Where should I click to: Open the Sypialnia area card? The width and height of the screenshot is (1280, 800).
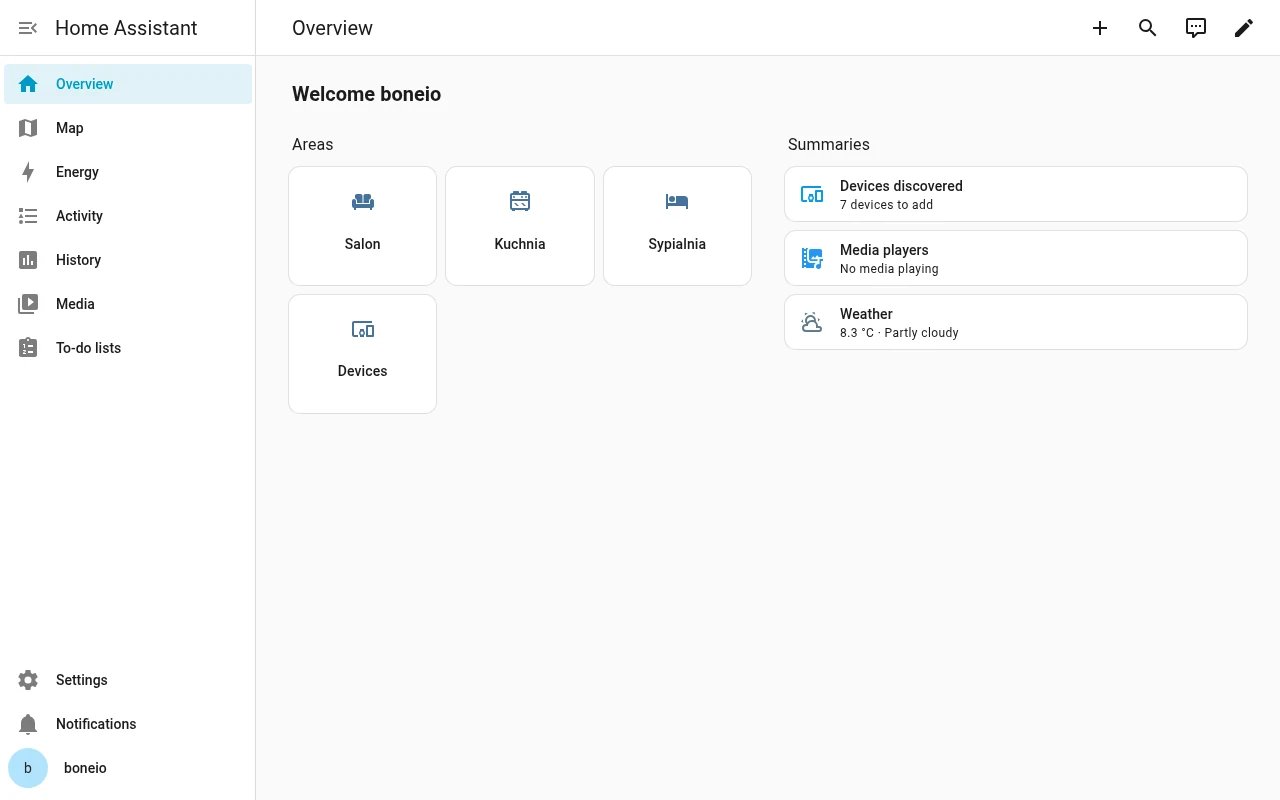677,226
